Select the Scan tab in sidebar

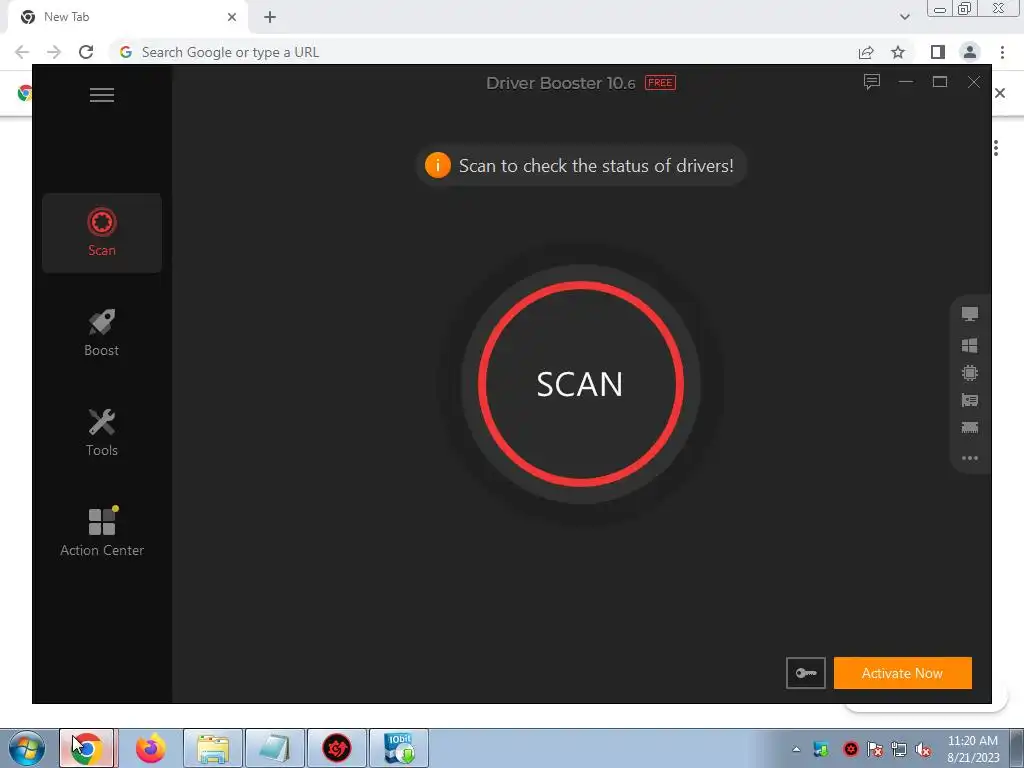point(102,232)
